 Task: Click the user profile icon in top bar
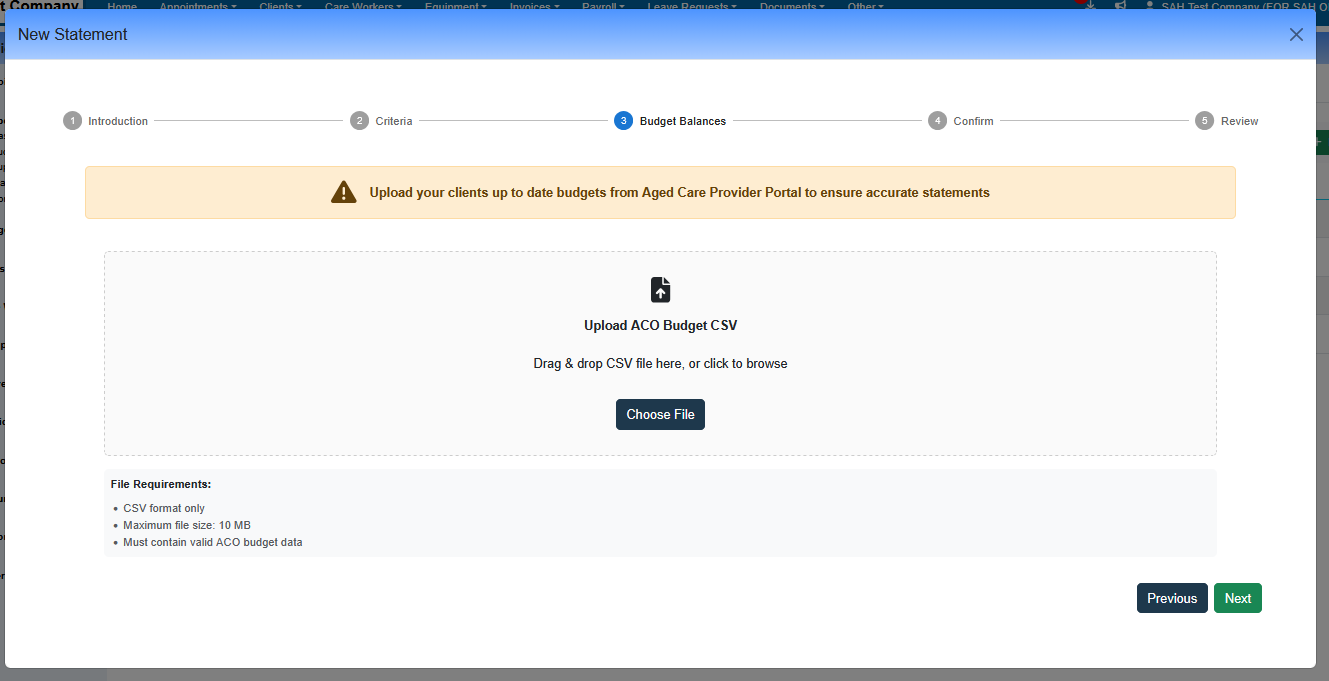1149,6
